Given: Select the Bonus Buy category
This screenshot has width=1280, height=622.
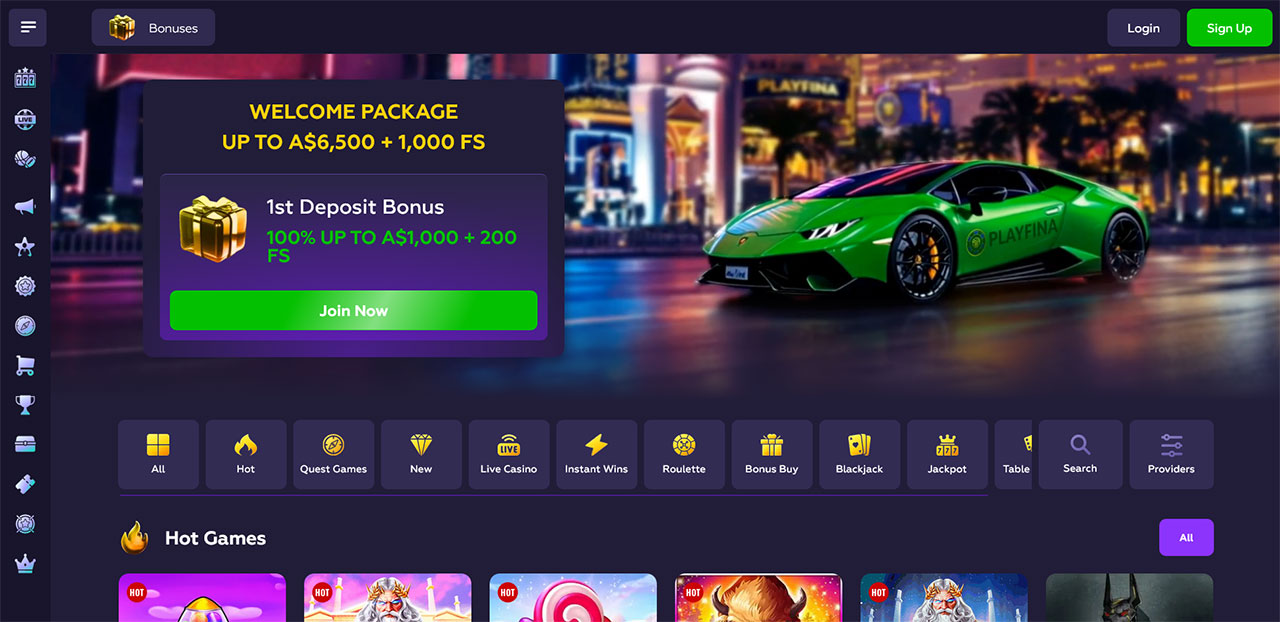Looking at the screenshot, I should 772,454.
